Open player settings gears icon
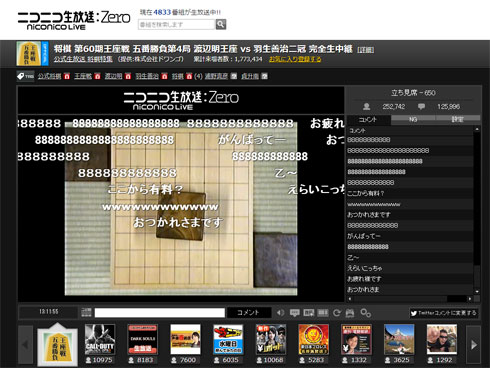Image resolution: width=490 pixels, height=368 pixels. point(365,313)
